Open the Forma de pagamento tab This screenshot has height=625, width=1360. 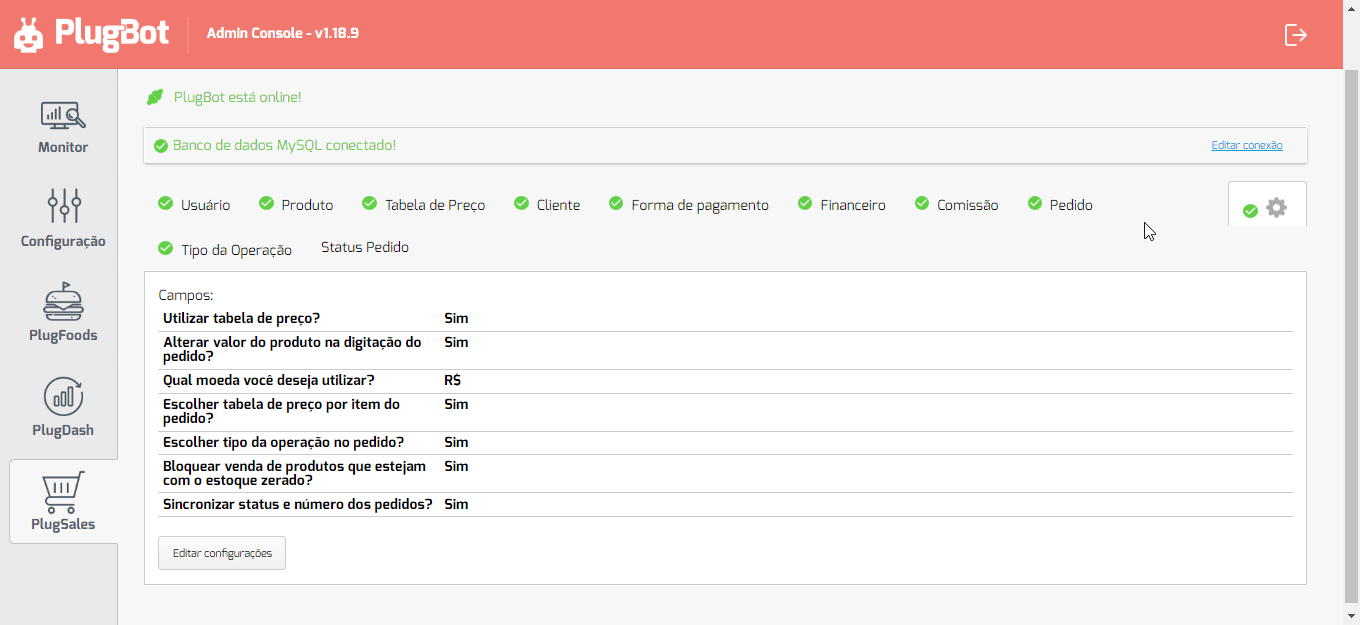coord(689,205)
